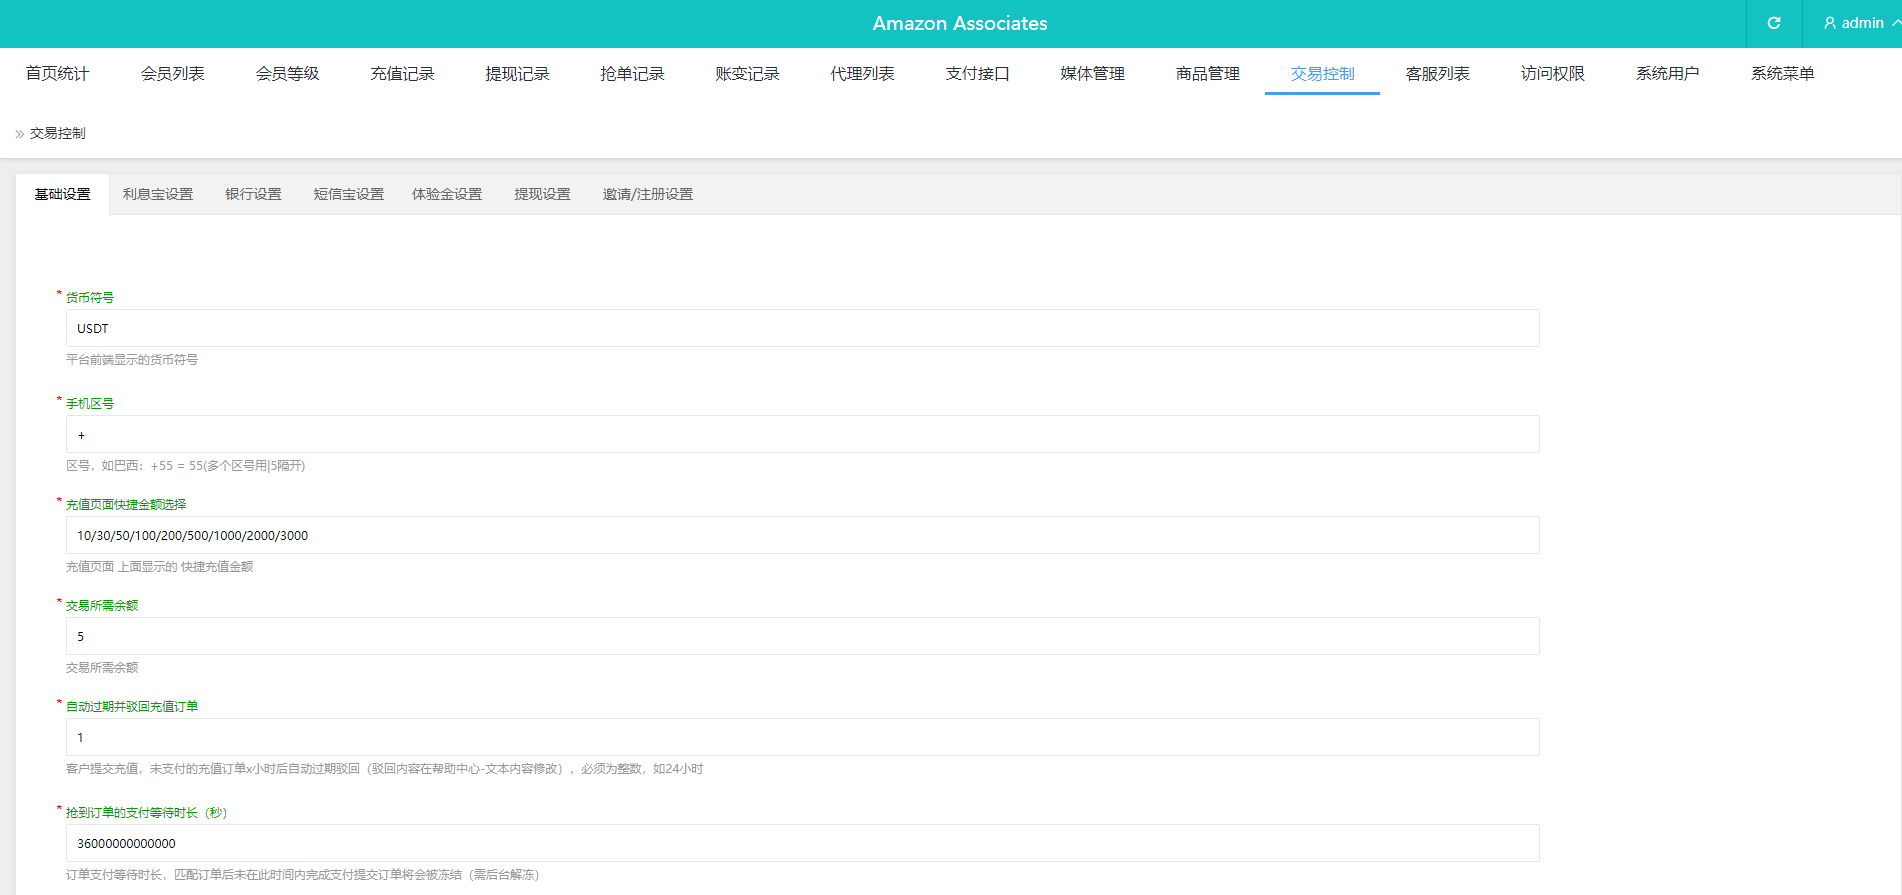Screen dimensions: 1902x895
Task: Click the user avatar icon beside admin
Action: (x=1830, y=23)
